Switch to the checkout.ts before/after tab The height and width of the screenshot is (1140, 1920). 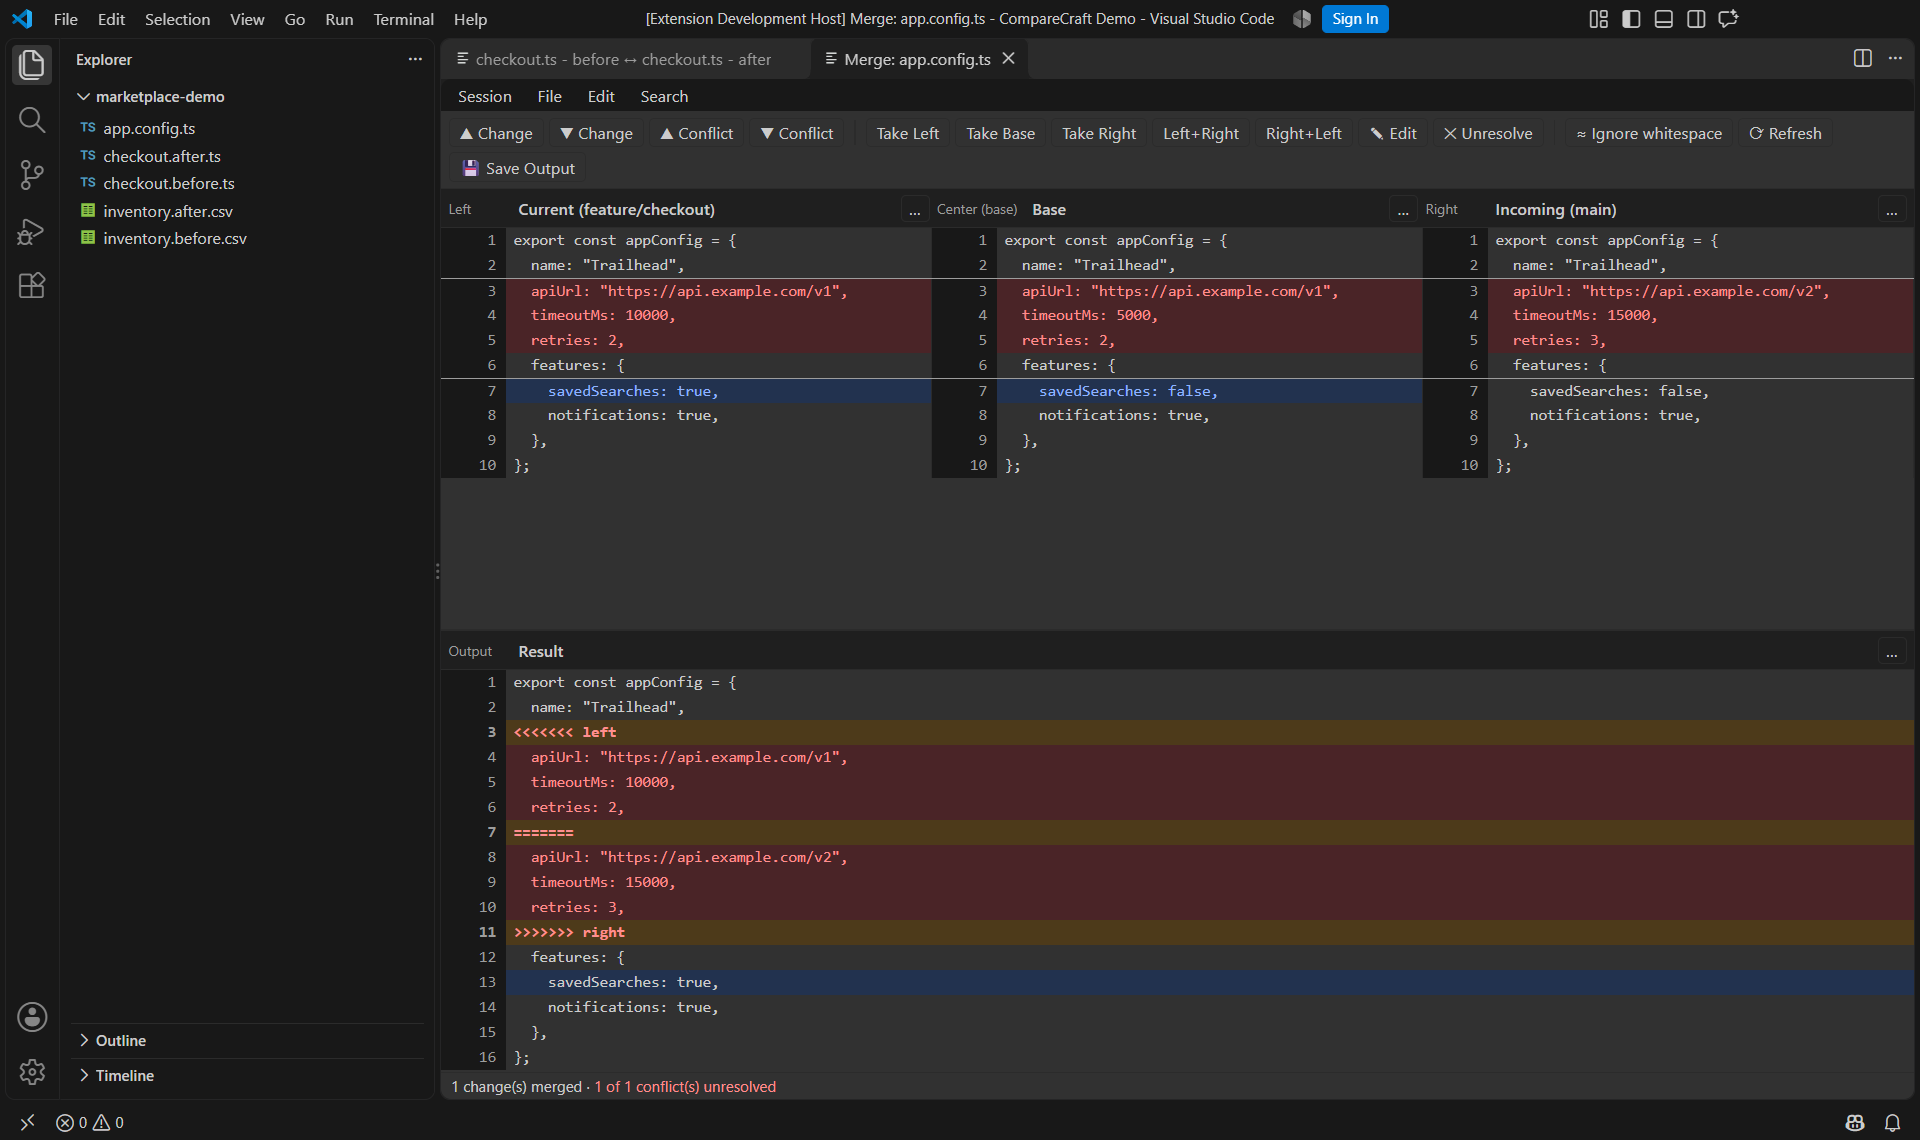coord(623,59)
